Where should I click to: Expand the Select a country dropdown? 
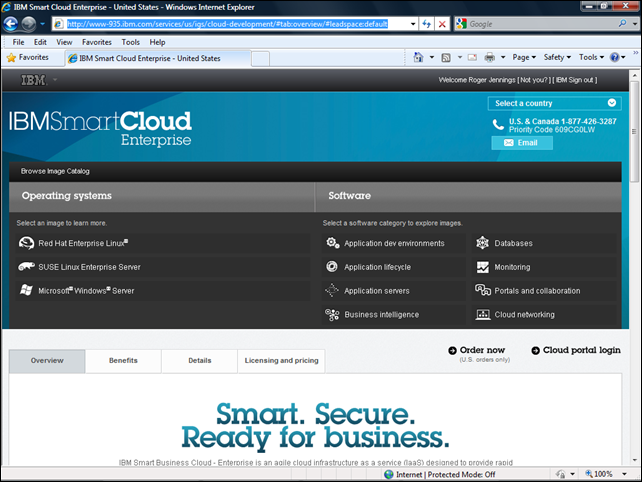(x=554, y=103)
